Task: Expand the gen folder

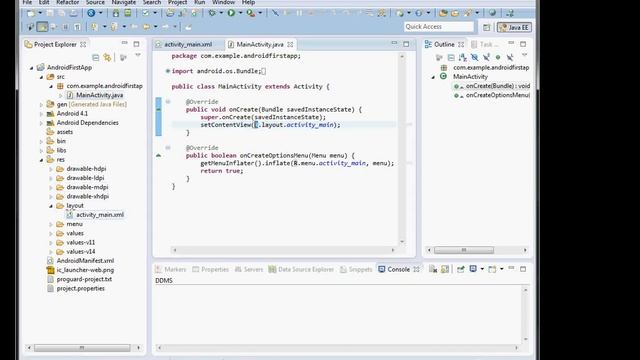Action: coord(41,104)
